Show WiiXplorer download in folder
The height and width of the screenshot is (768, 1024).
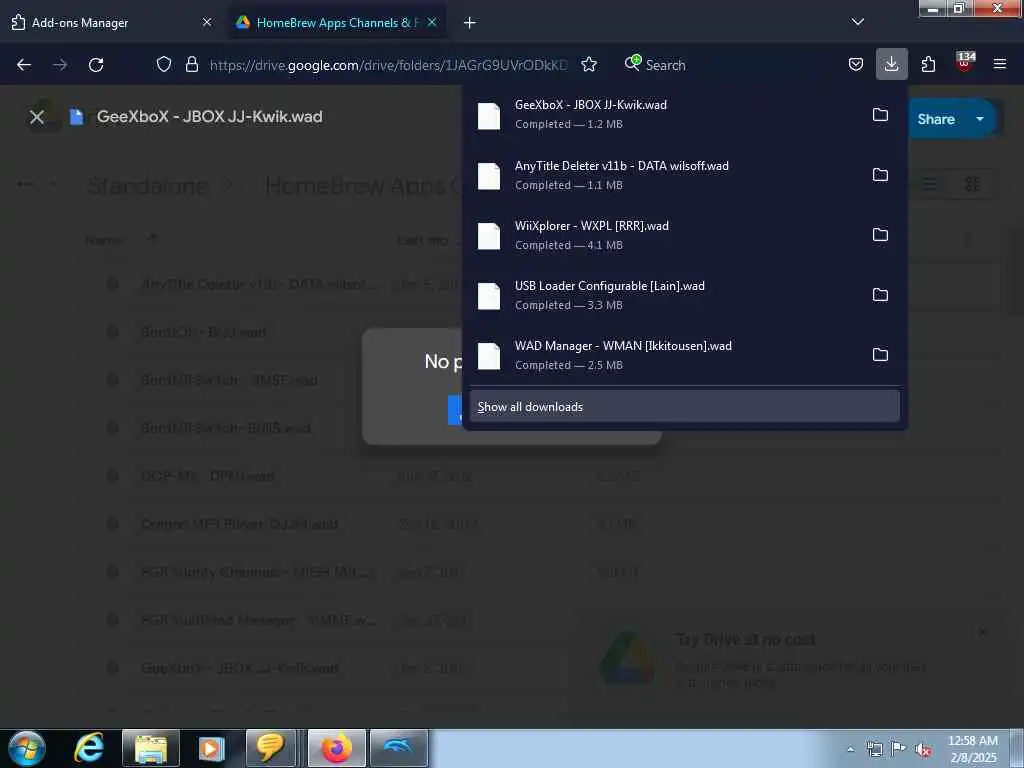coord(880,235)
